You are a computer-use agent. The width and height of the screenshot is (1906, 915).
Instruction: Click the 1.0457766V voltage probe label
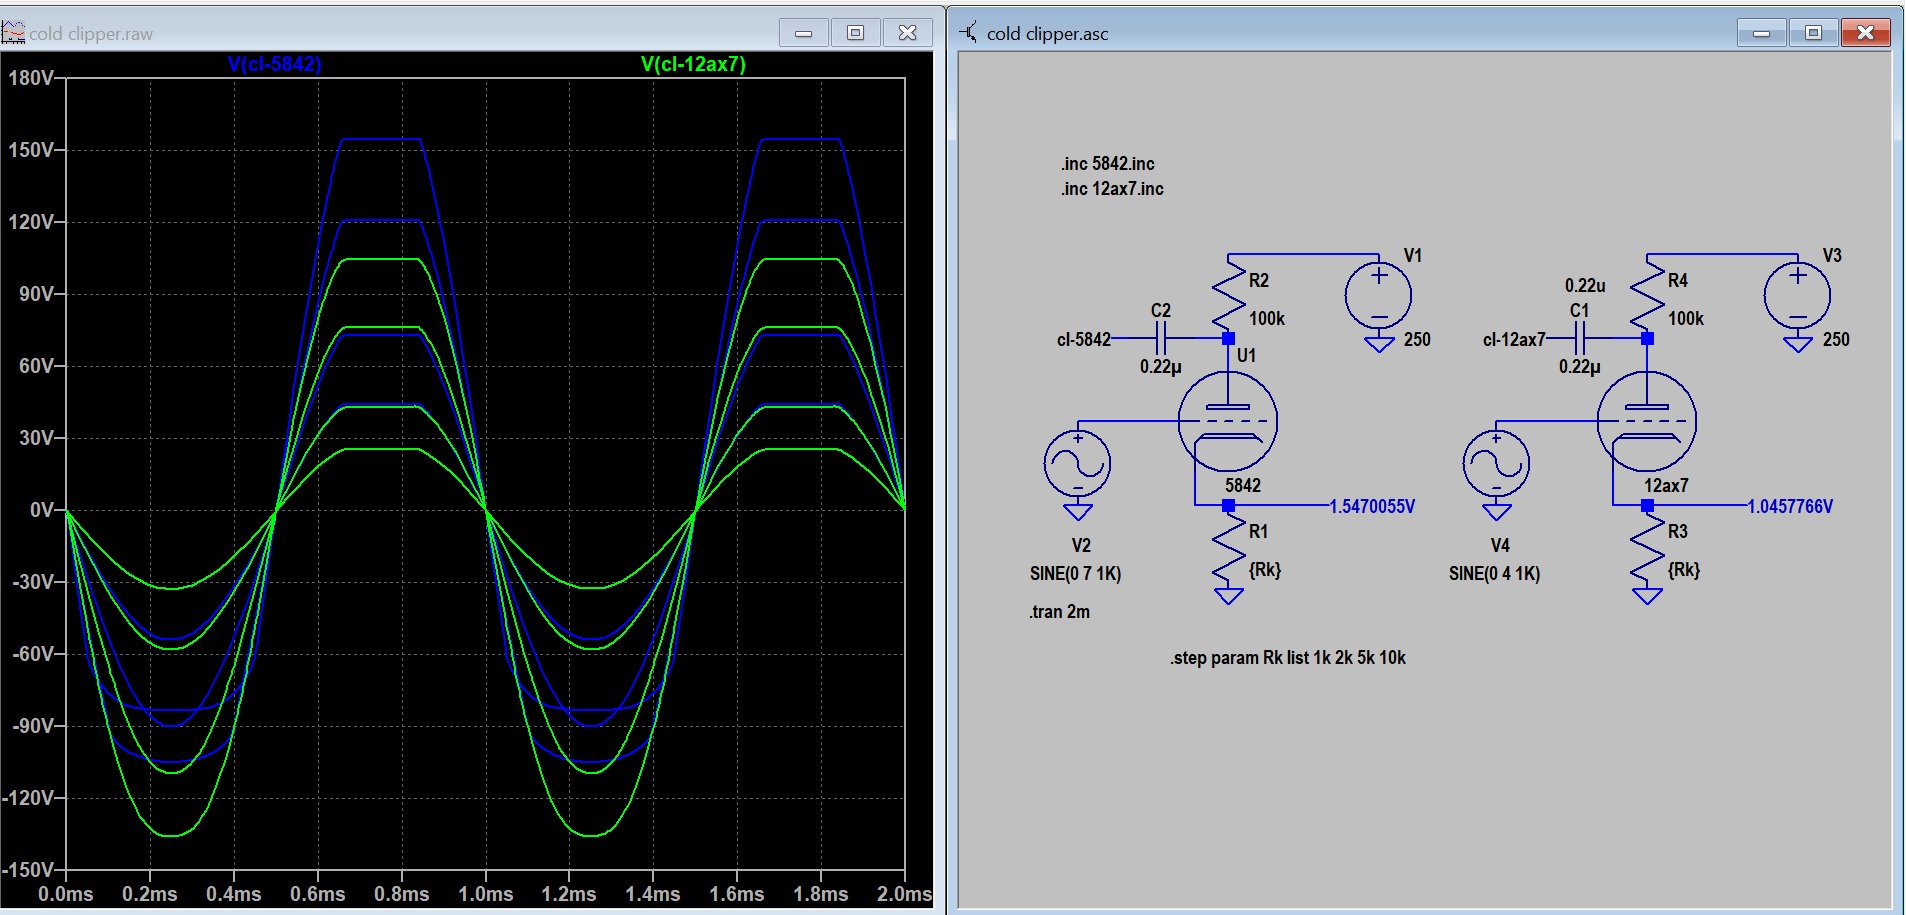(x=1790, y=507)
